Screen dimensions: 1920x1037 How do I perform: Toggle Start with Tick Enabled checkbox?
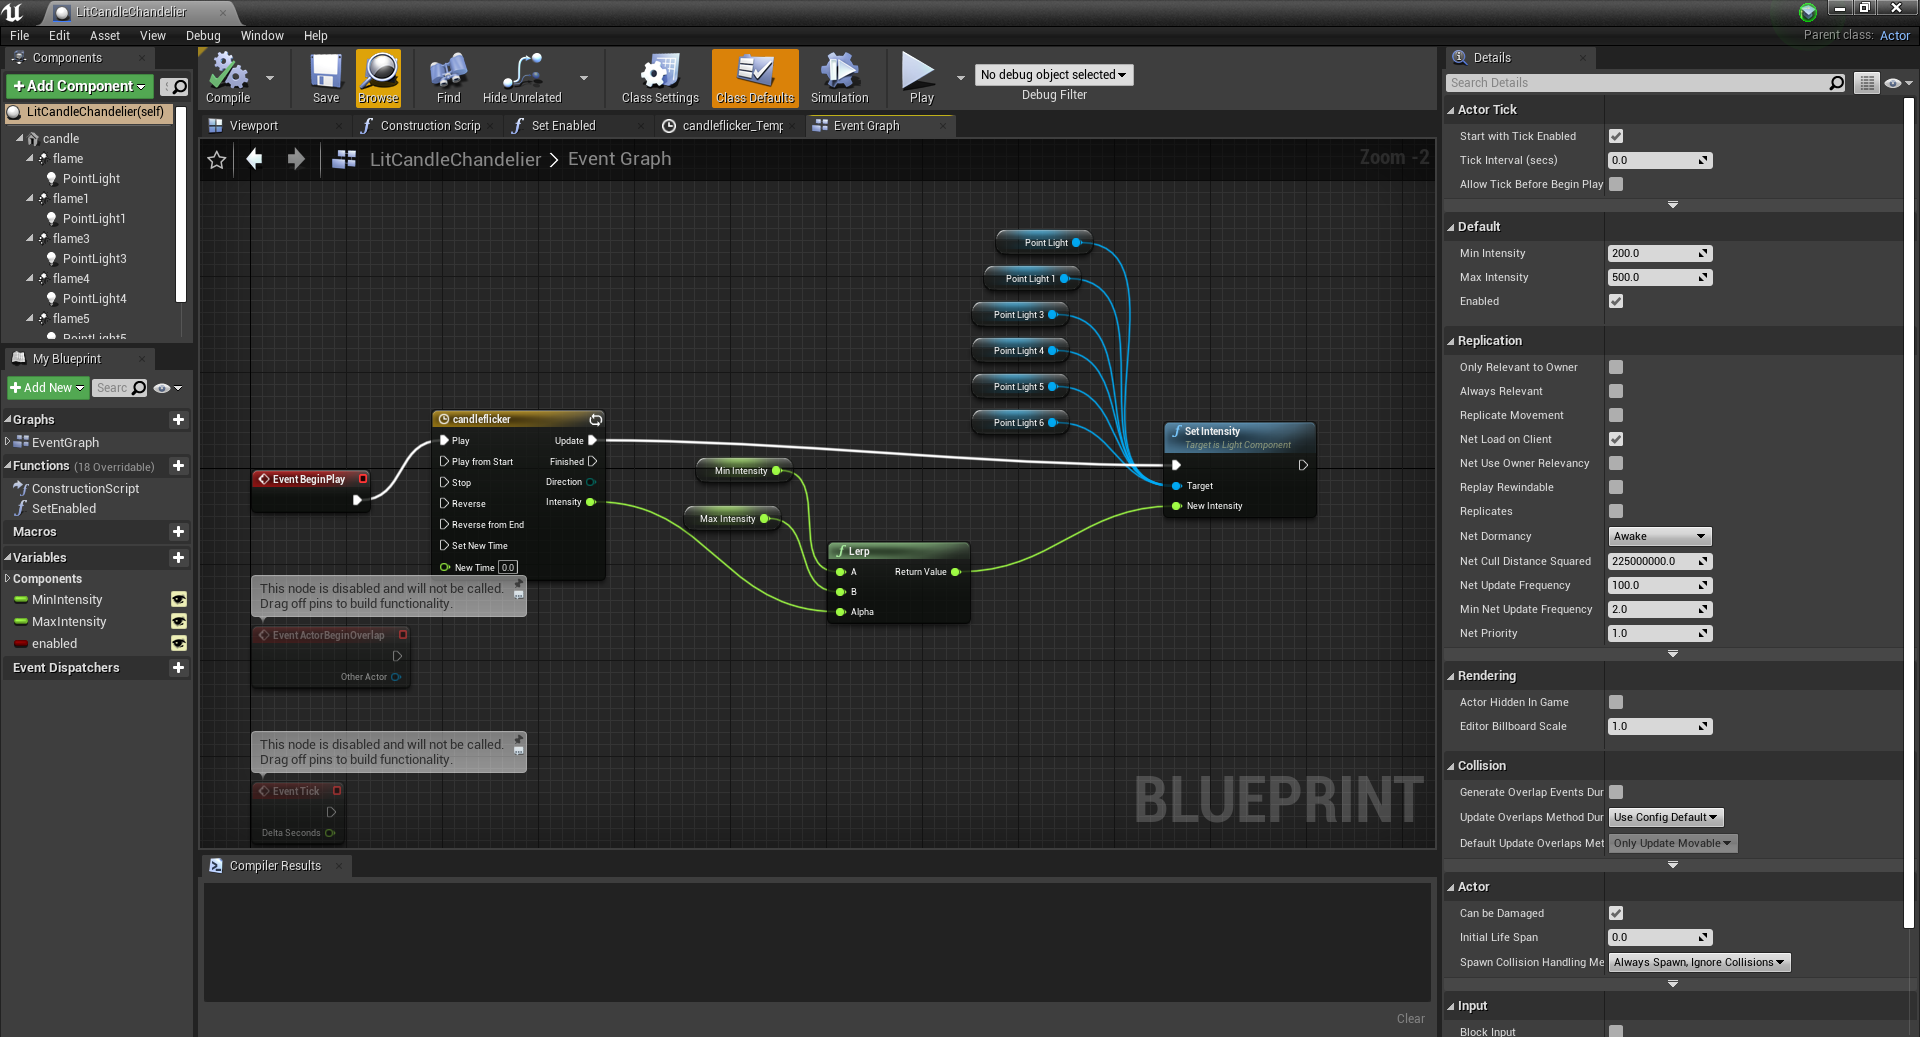[1616, 136]
